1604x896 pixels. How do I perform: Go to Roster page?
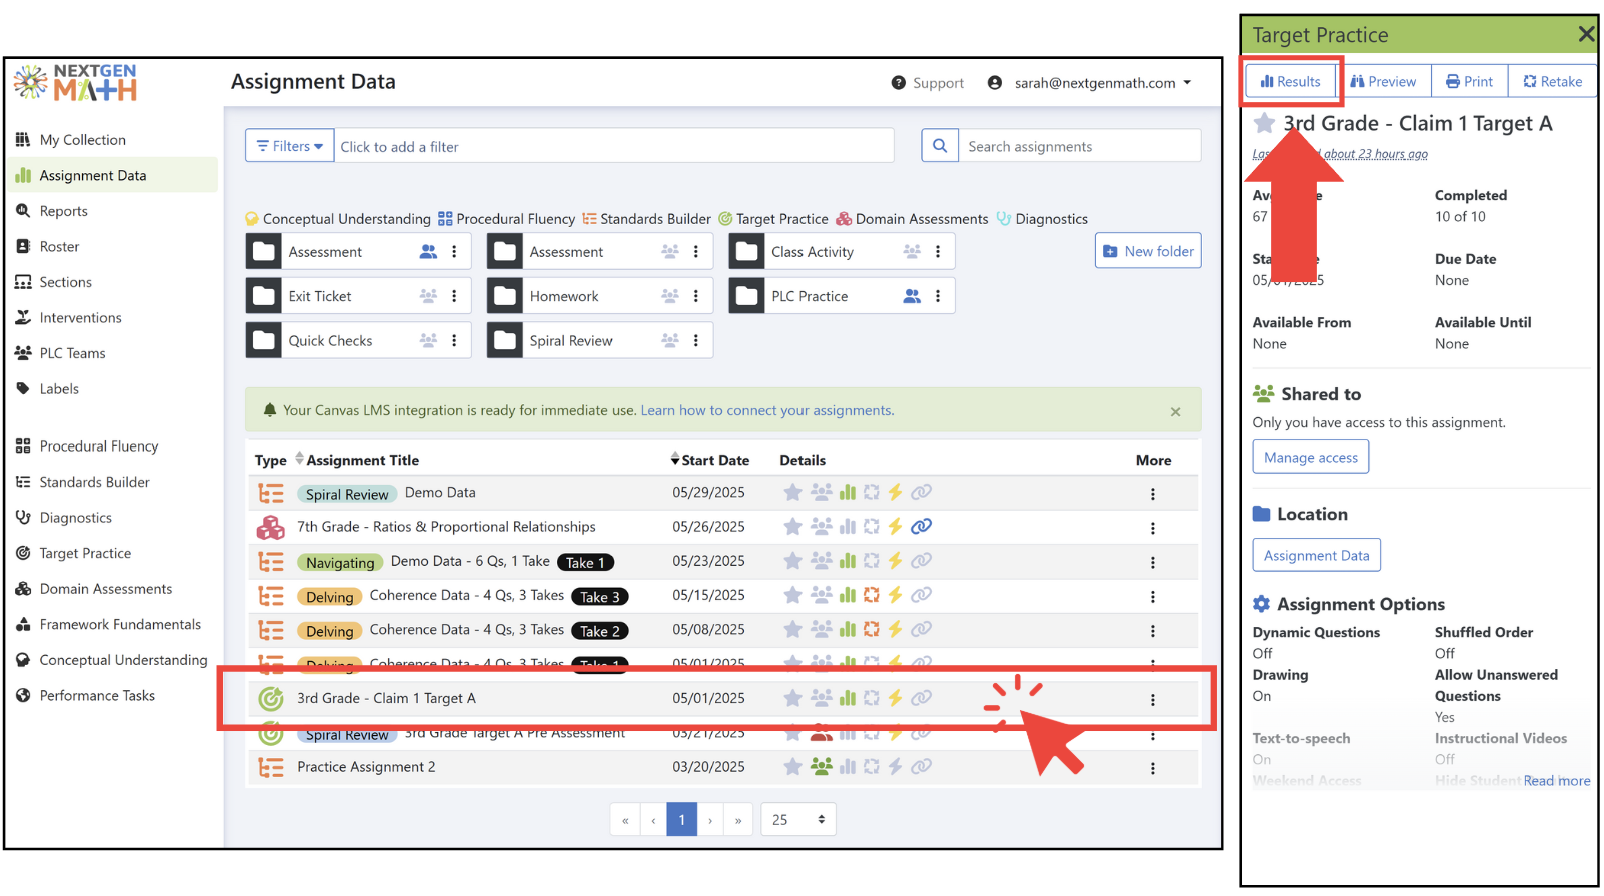tap(59, 247)
